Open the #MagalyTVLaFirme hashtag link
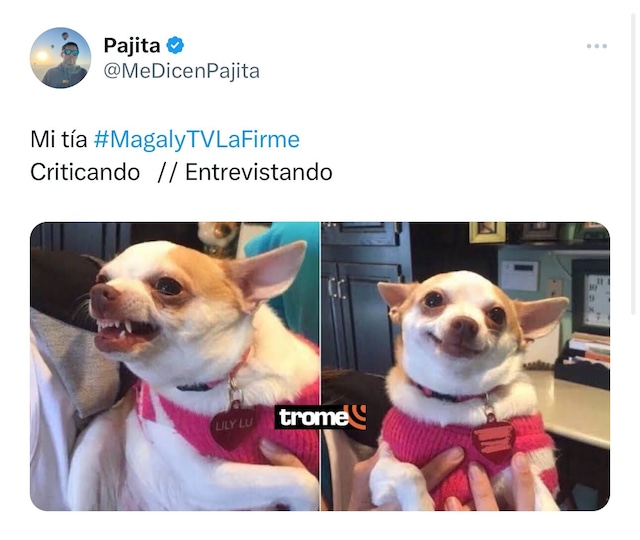Image resolution: width=640 pixels, height=540 pixels. (x=197, y=139)
